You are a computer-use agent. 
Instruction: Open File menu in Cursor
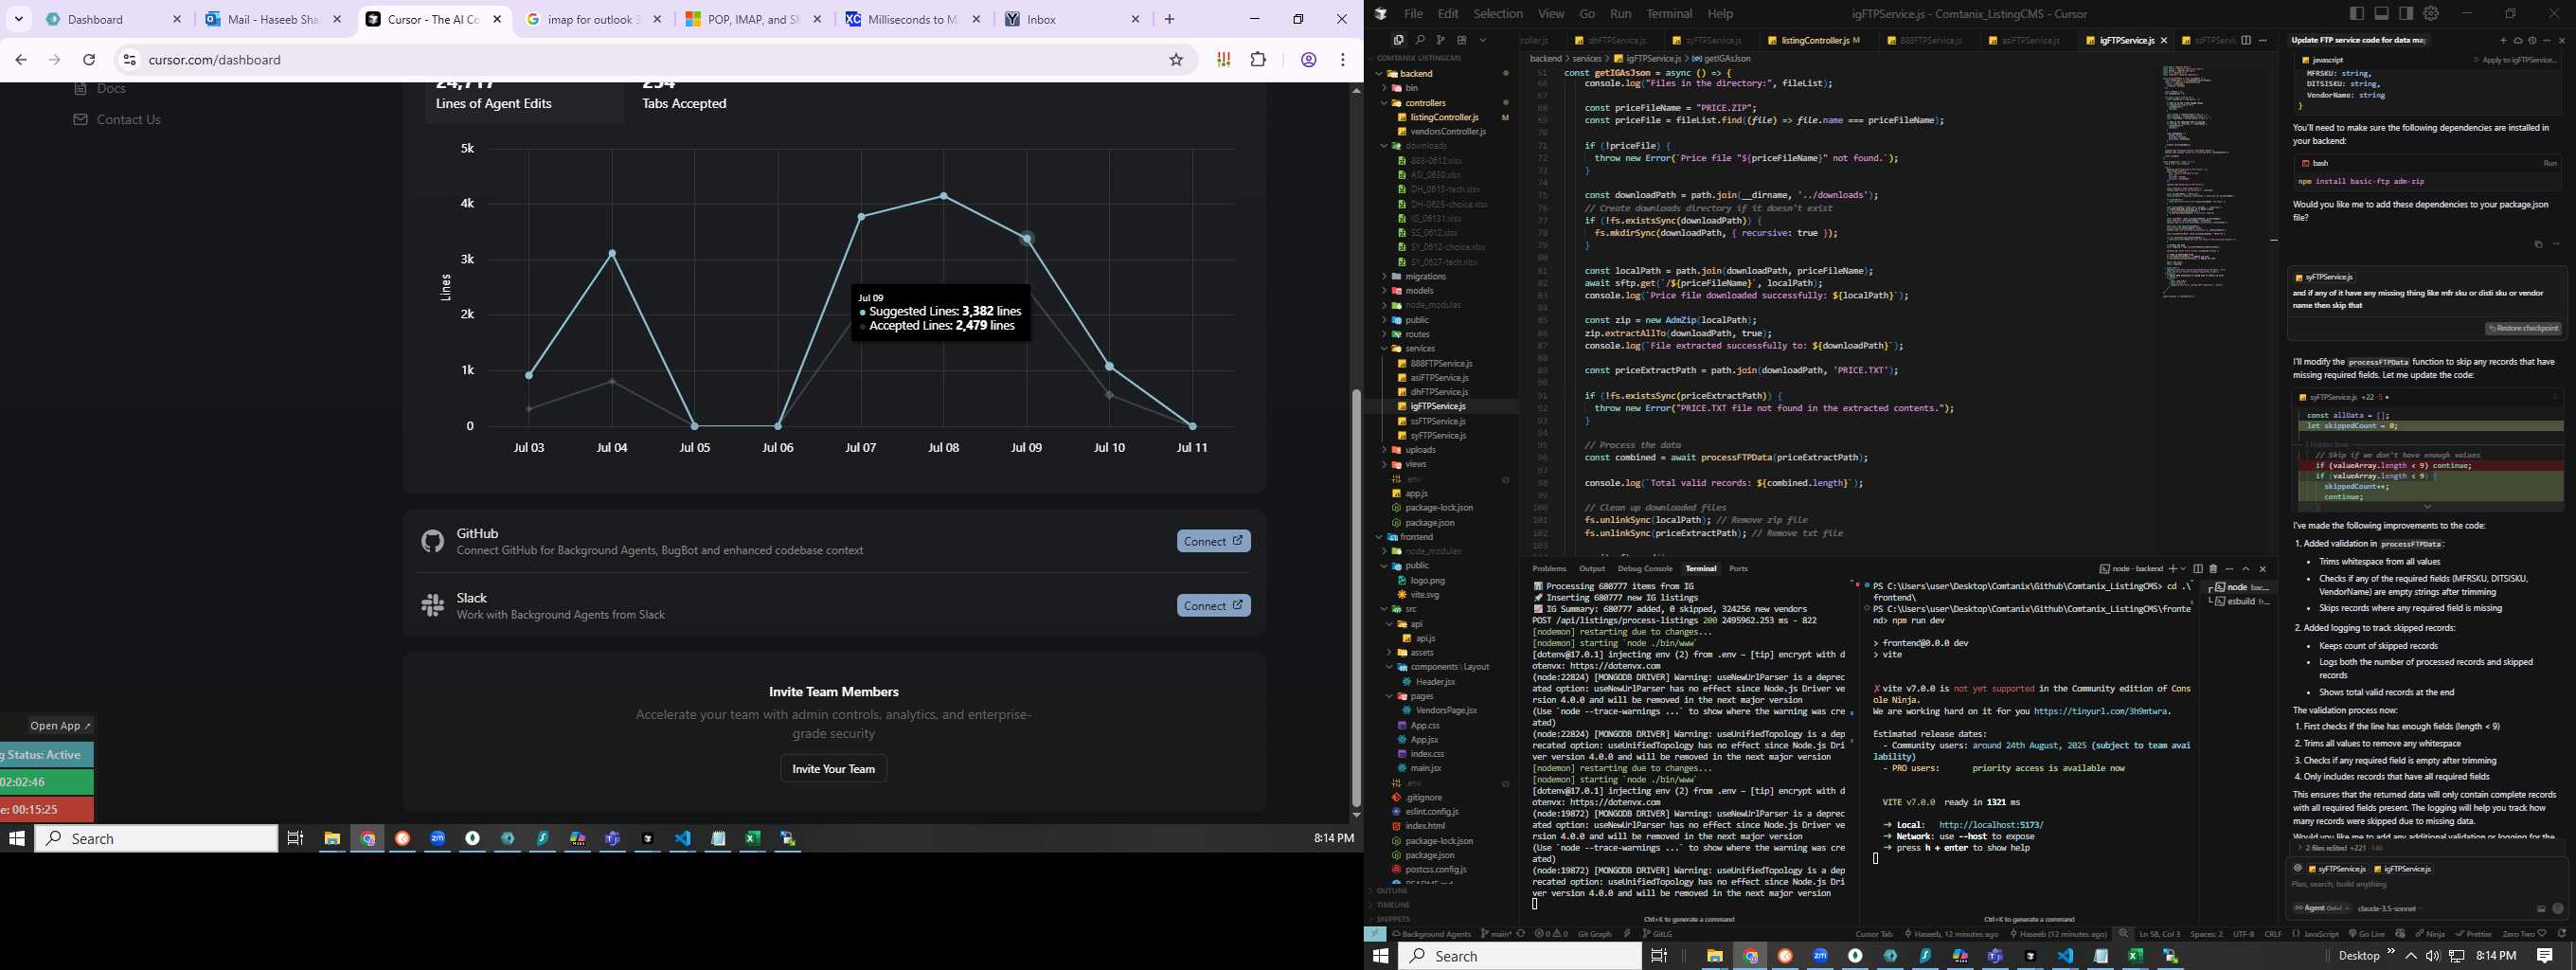[x=1413, y=14]
